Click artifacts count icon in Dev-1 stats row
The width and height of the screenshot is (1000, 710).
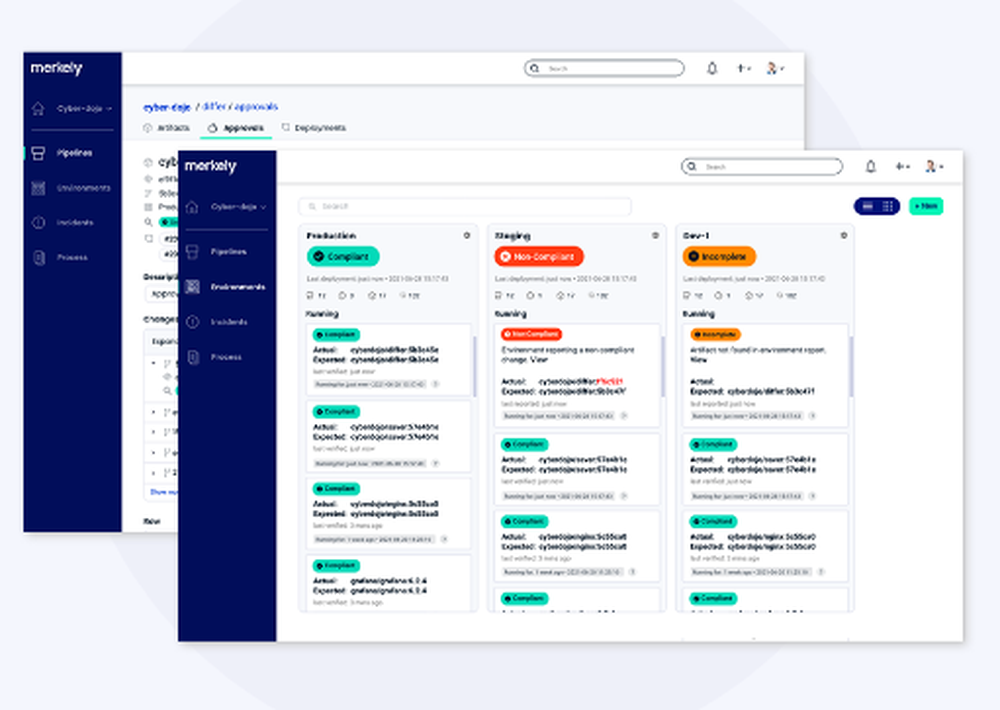tap(687, 295)
